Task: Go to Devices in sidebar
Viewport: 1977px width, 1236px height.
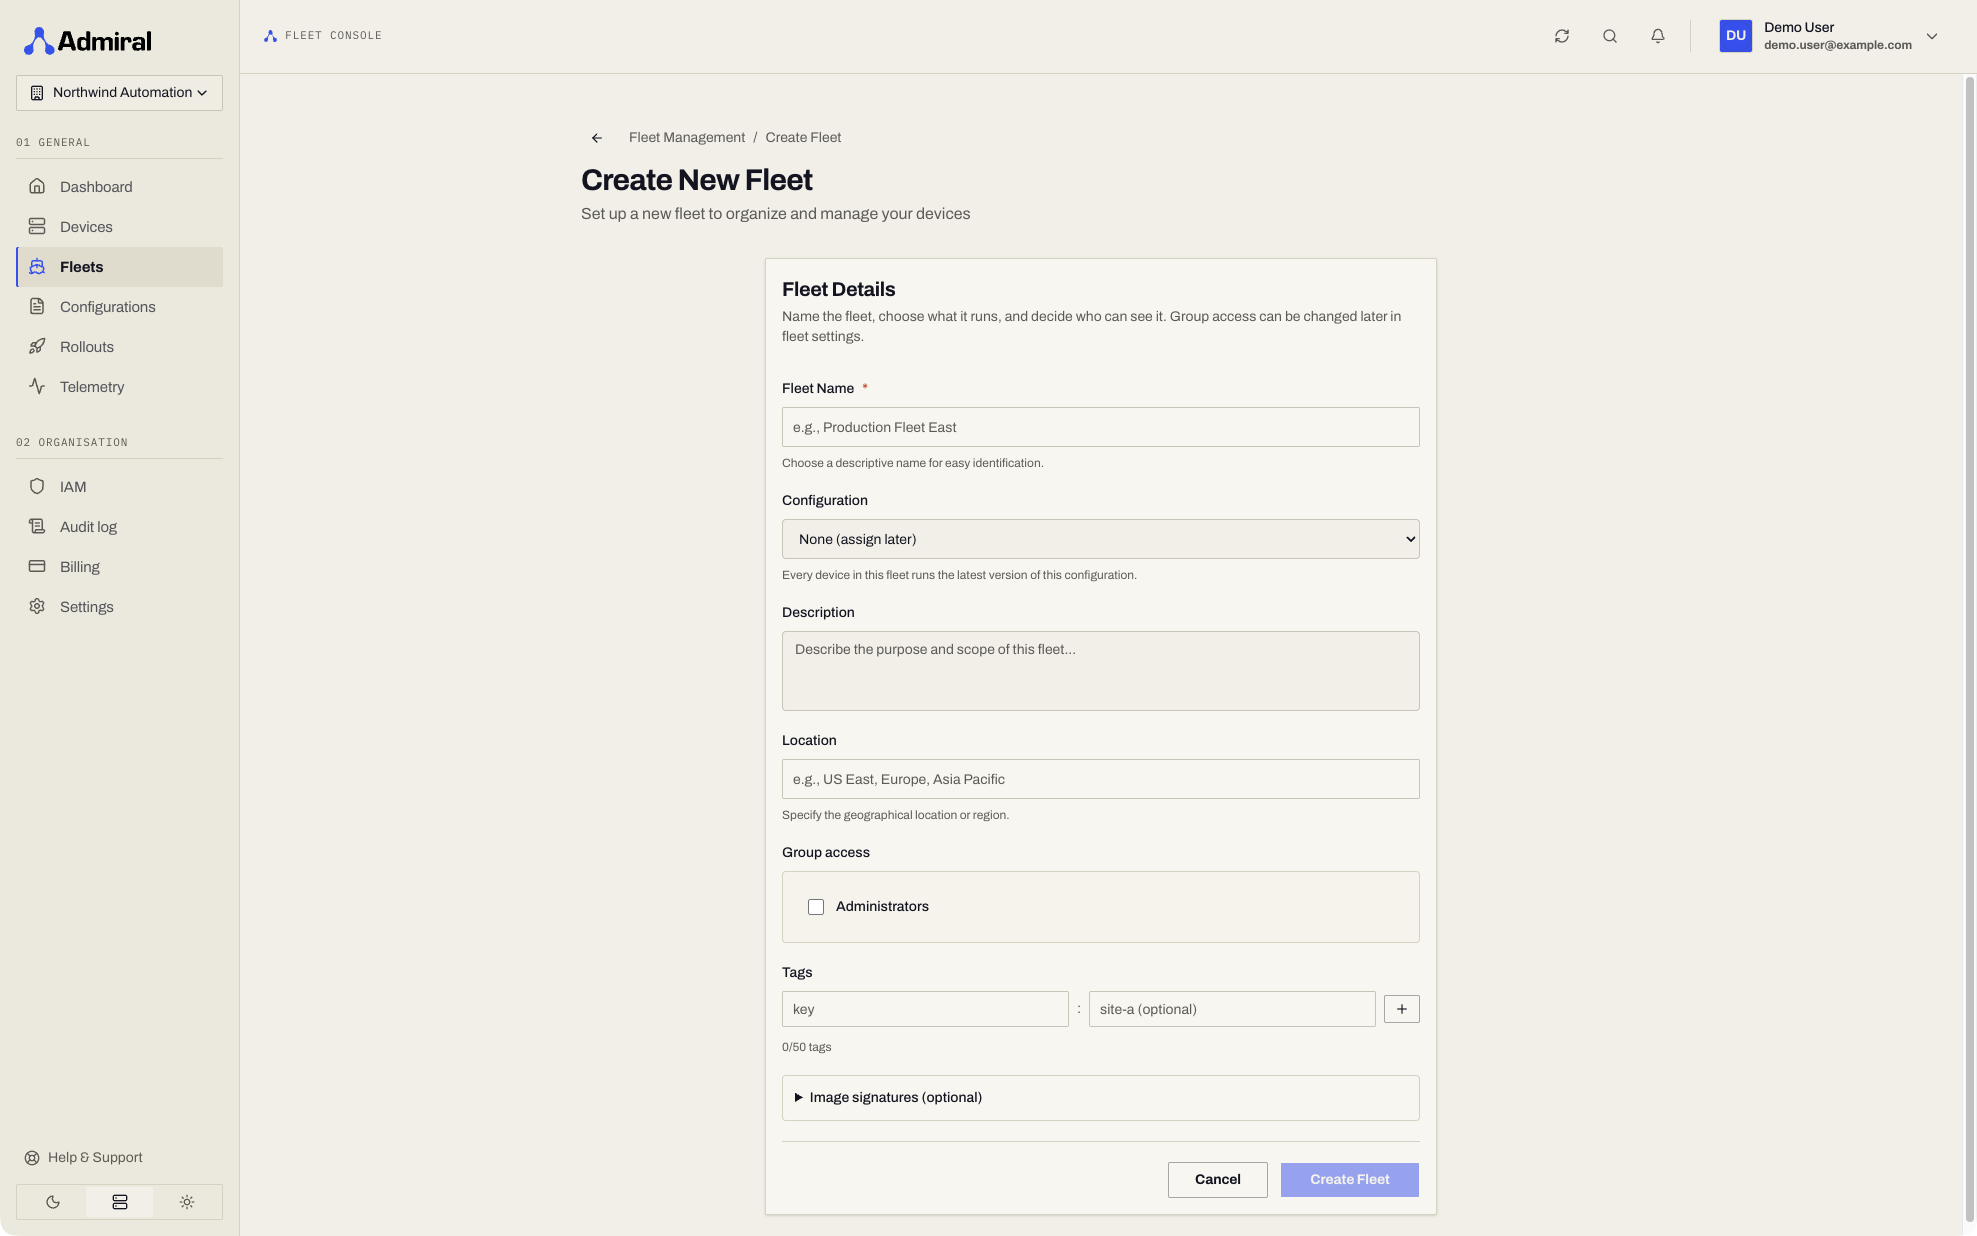Action: pos(120,227)
